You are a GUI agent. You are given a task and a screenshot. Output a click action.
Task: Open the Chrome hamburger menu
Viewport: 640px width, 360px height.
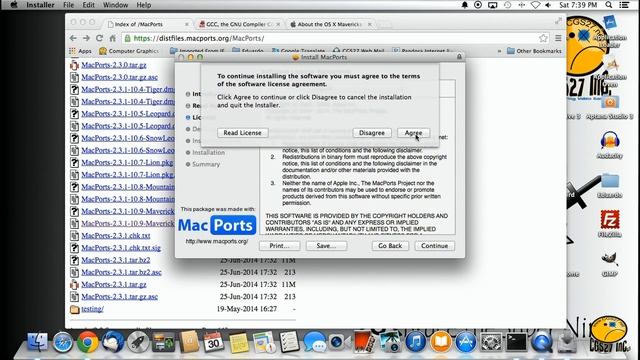558,38
